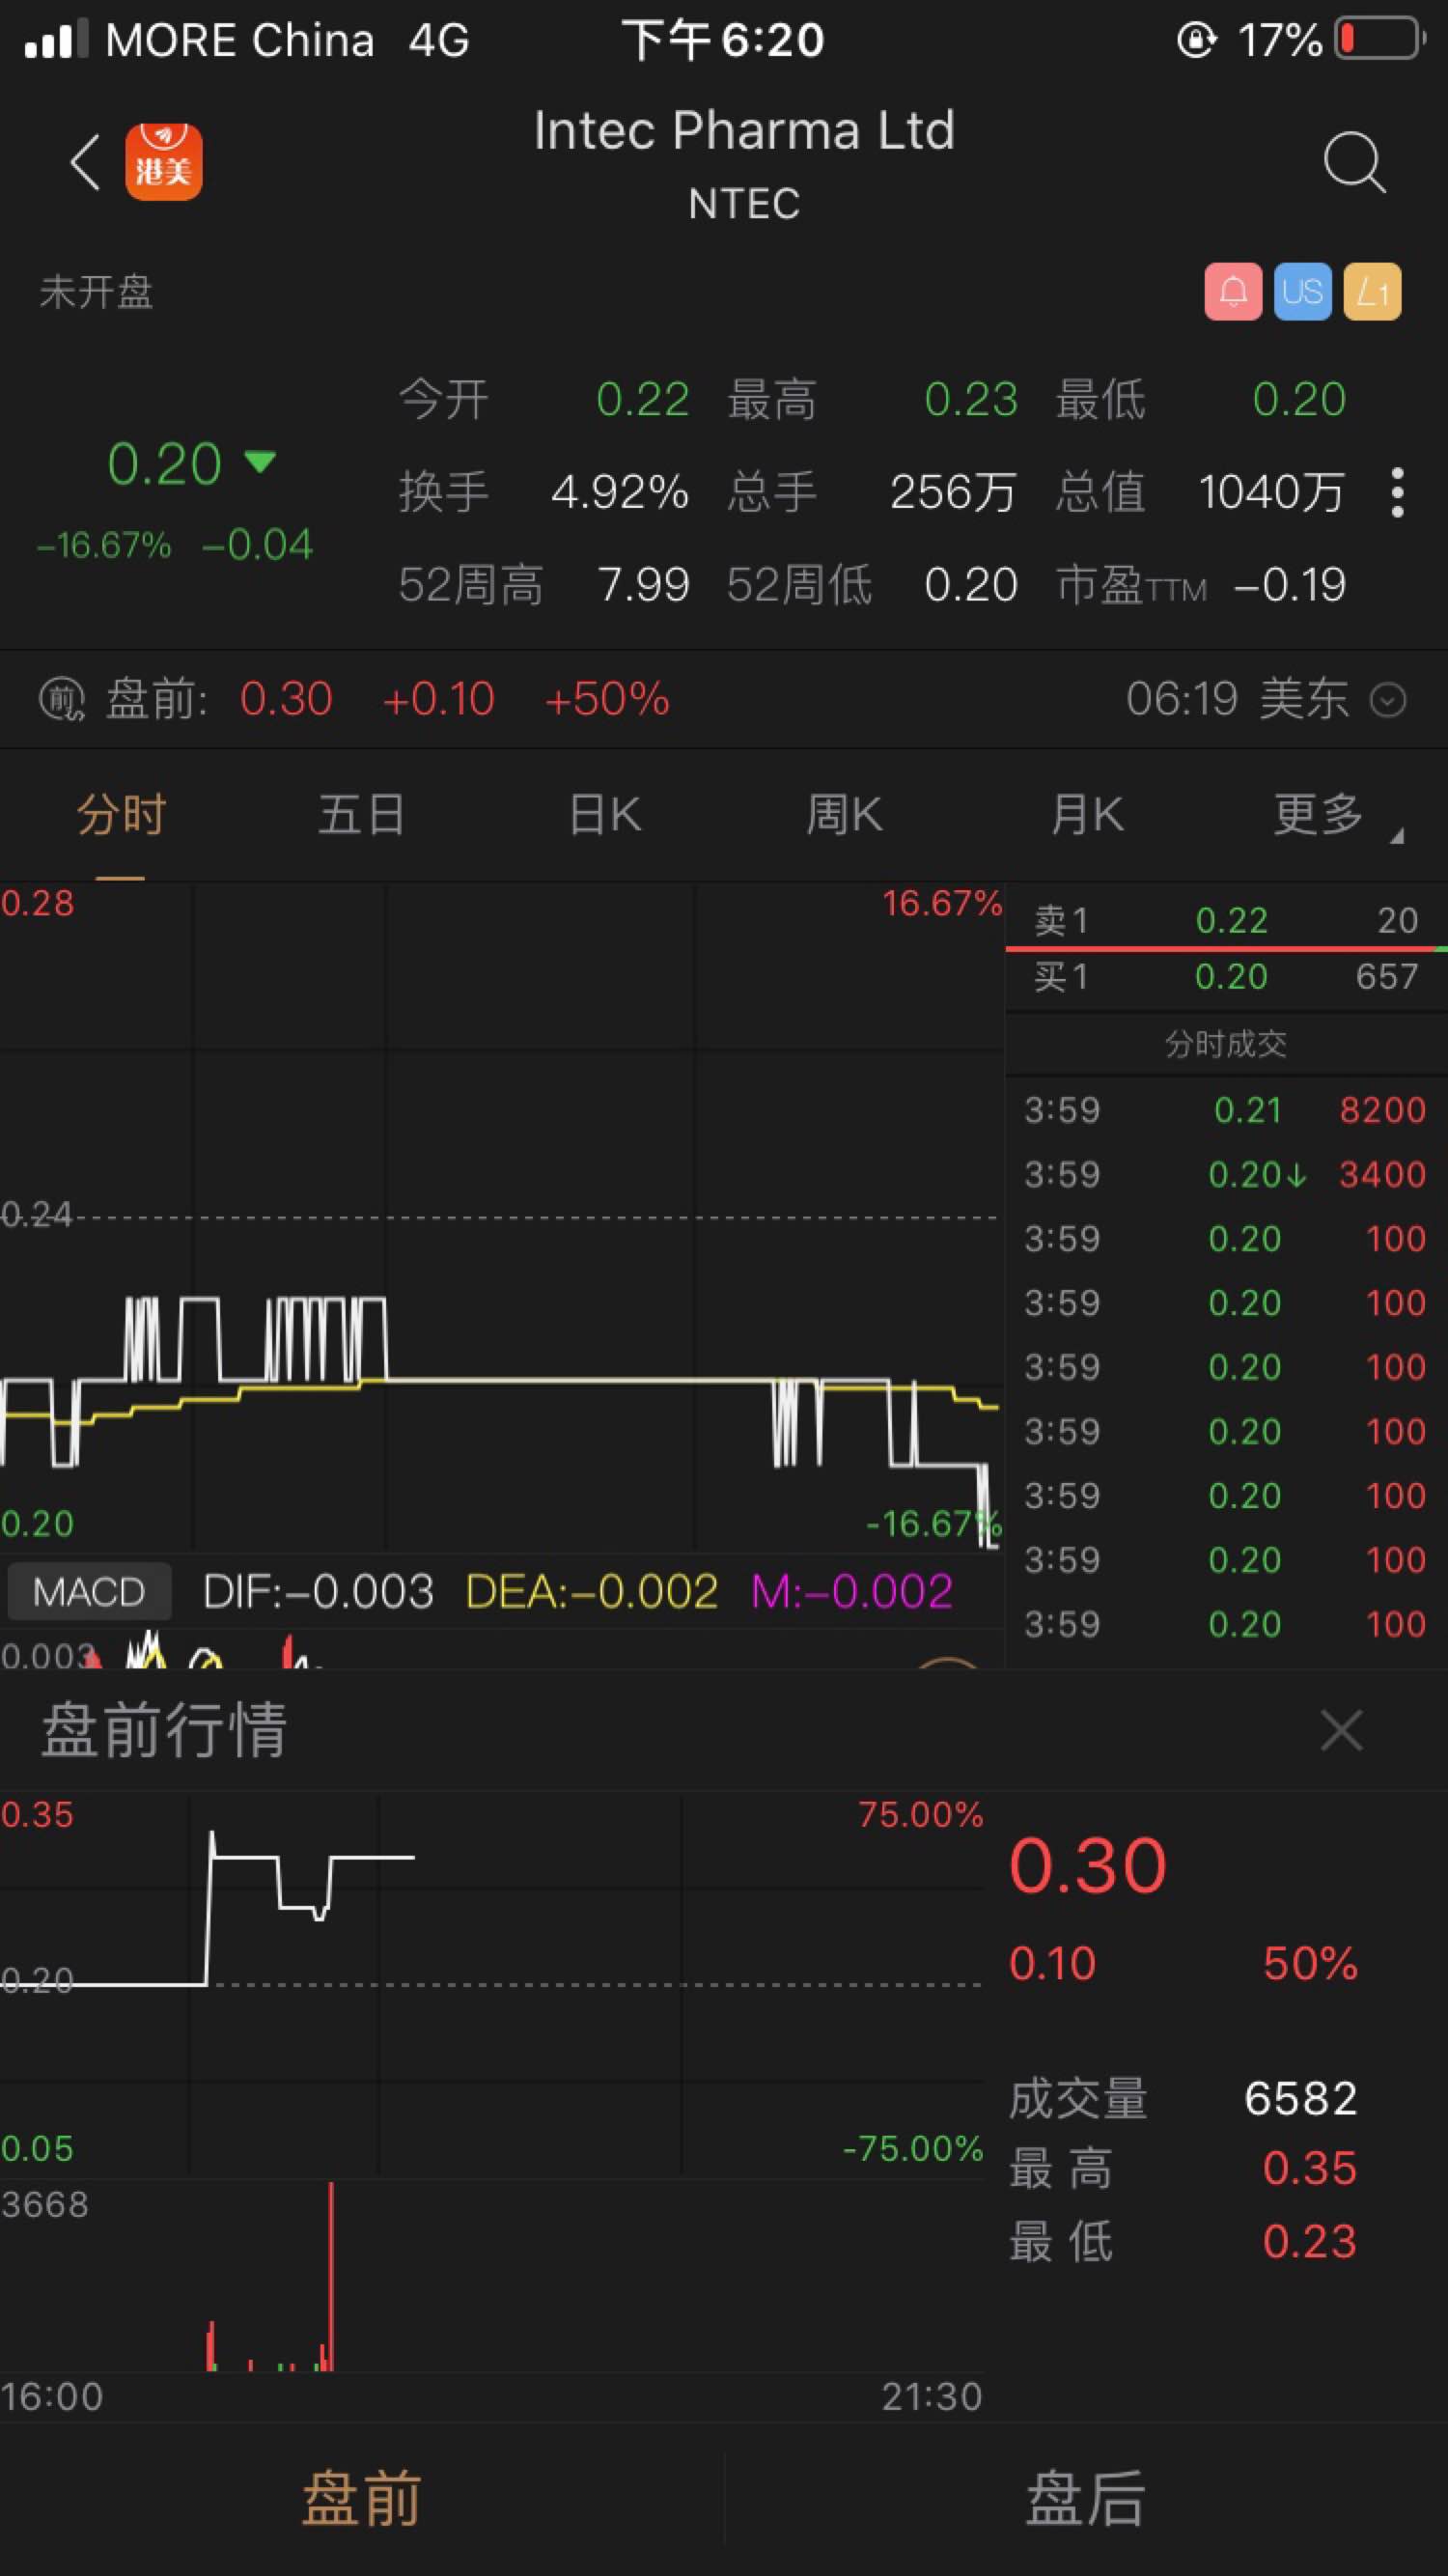Image resolution: width=1448 pixels, height=2576 pixels.
Task: Tap the large red 0.30 pre-market price
Action: click(x=1088, y=1866)
